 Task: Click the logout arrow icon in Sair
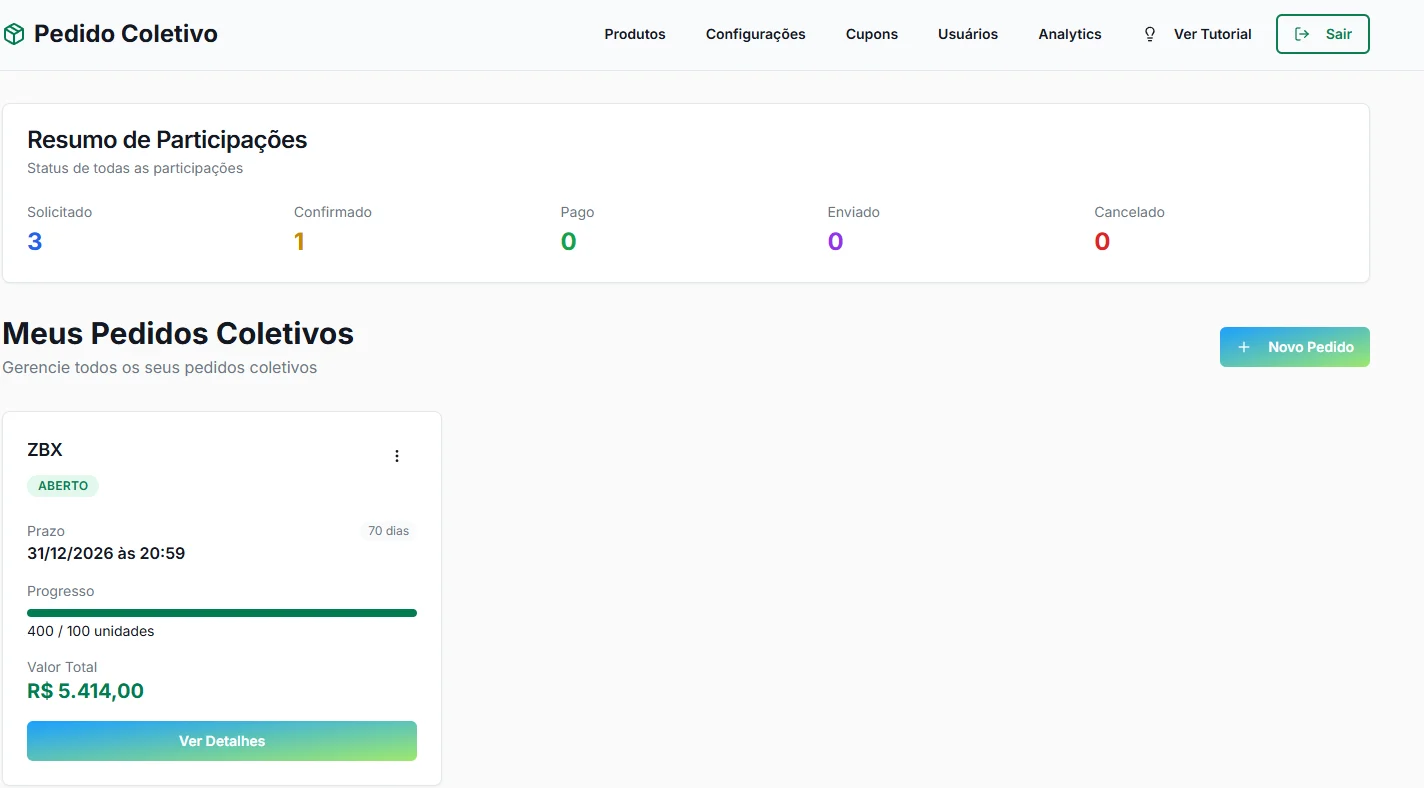1302,34
